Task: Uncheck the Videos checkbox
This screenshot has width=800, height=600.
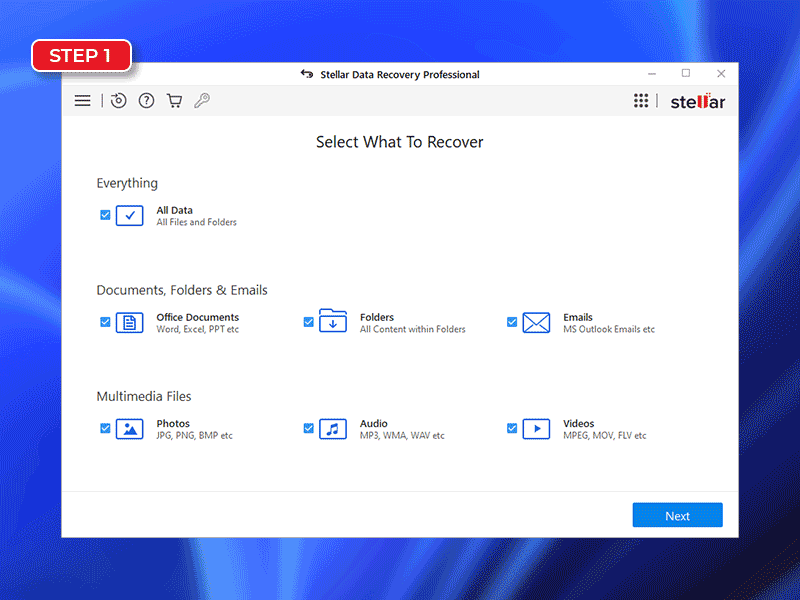Action: 512,428
